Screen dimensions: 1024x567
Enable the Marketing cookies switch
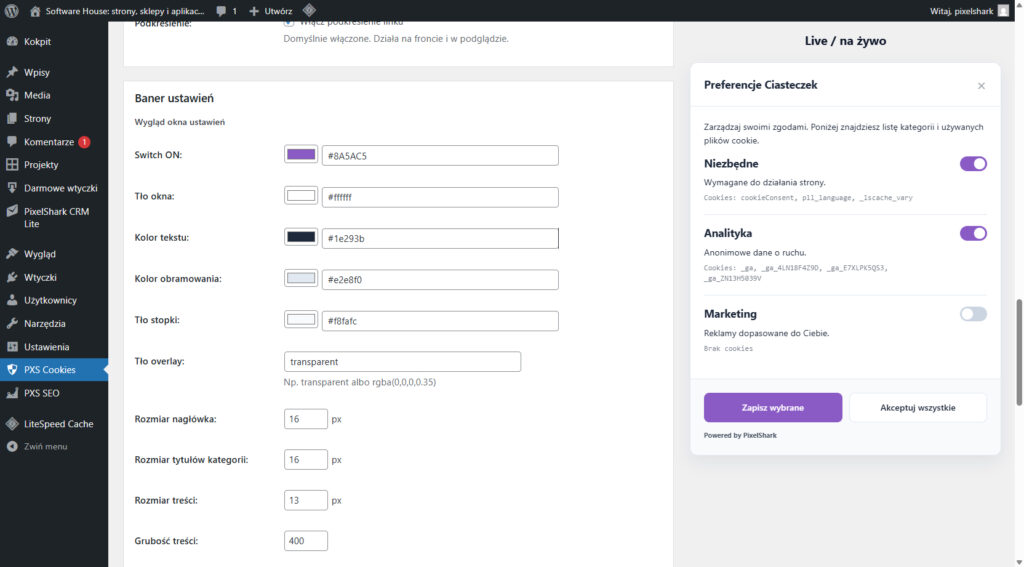click(x=973, y=314)
